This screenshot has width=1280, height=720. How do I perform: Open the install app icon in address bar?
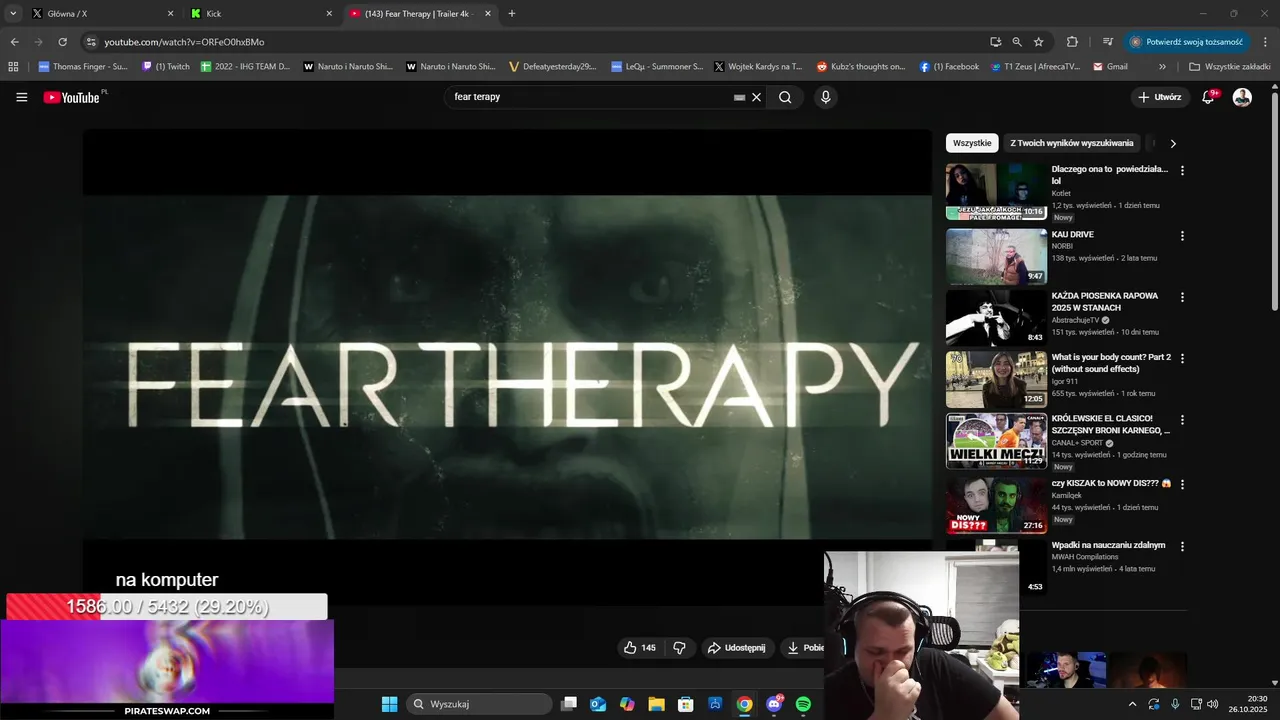(x=995, y=42)
